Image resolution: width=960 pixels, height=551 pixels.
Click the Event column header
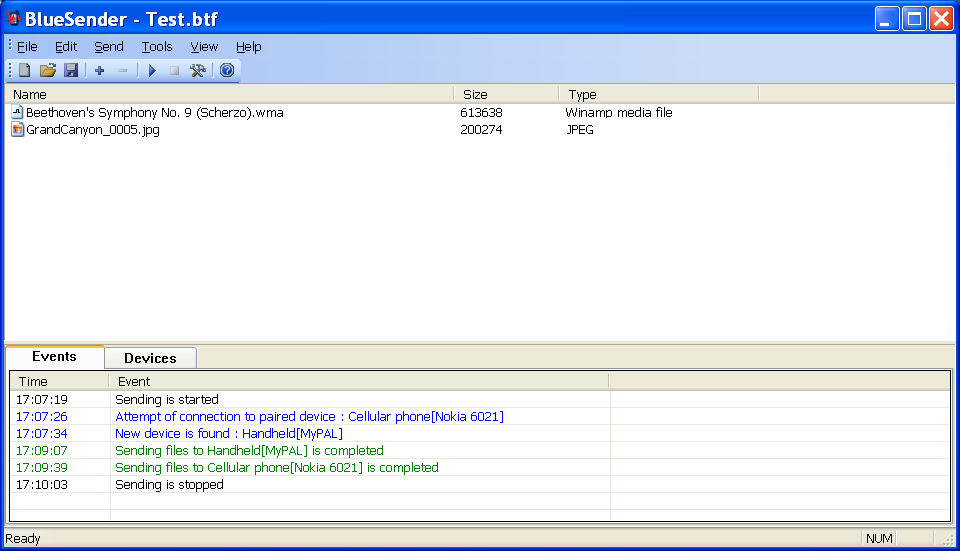tap(359, 381)
